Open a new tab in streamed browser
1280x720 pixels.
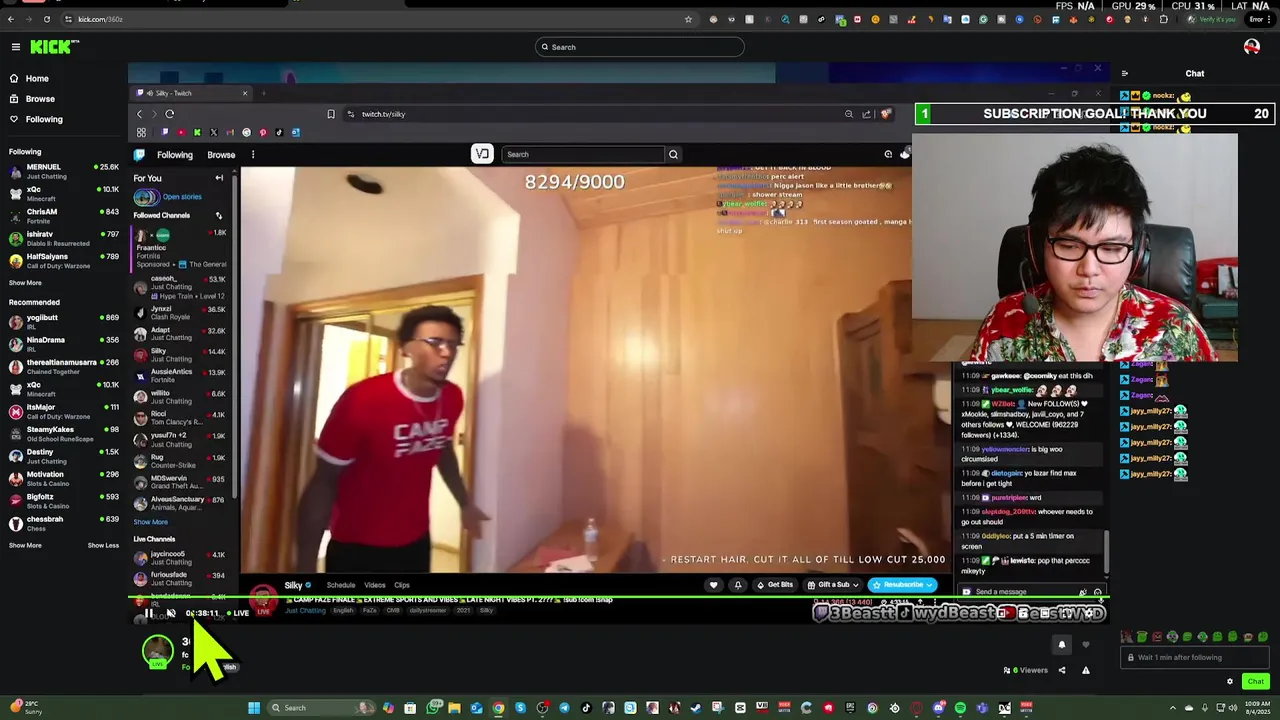[x=264, y=93]
